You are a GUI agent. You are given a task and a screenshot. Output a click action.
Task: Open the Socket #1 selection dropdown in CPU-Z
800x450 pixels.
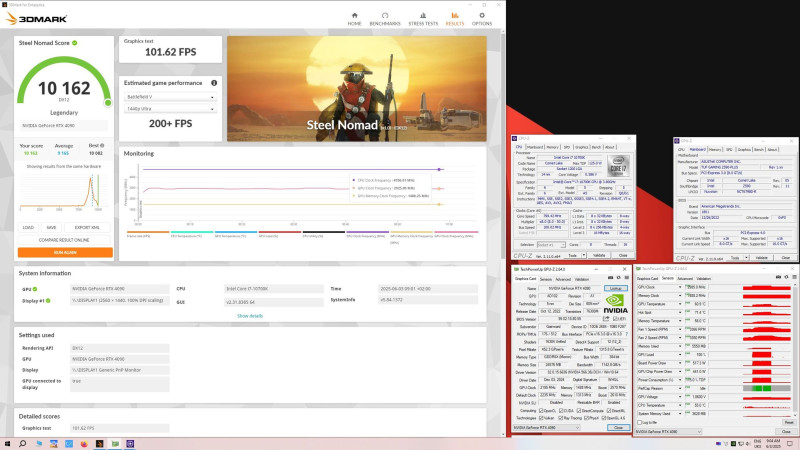point(552,245)
